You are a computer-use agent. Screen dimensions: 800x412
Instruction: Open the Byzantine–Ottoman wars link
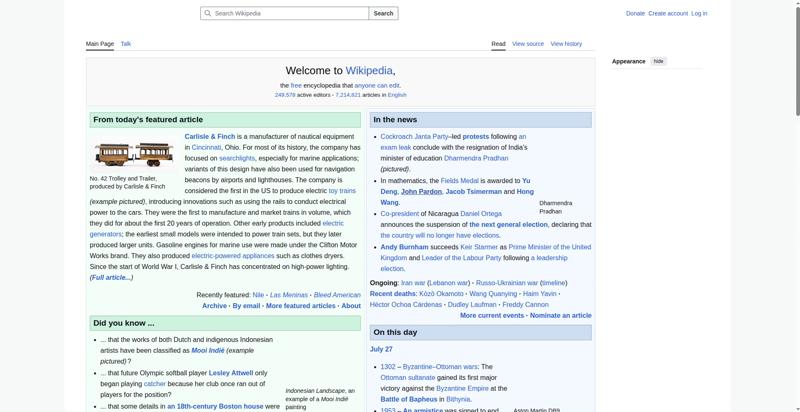point(440,367)
